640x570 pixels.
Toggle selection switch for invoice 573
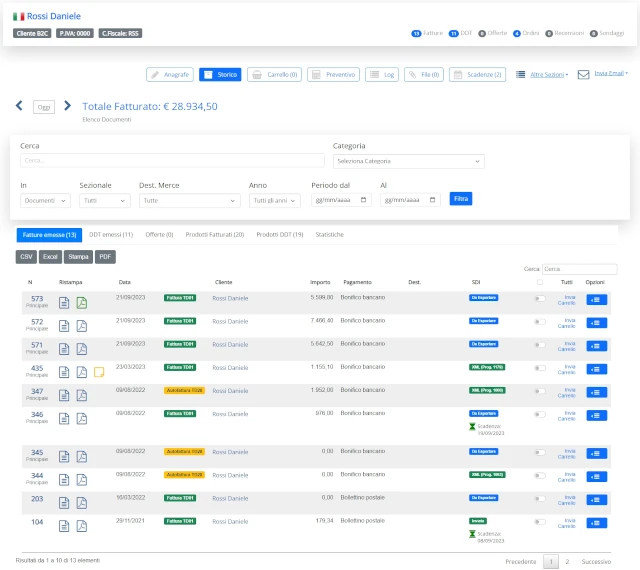click(x=540, y=299)
